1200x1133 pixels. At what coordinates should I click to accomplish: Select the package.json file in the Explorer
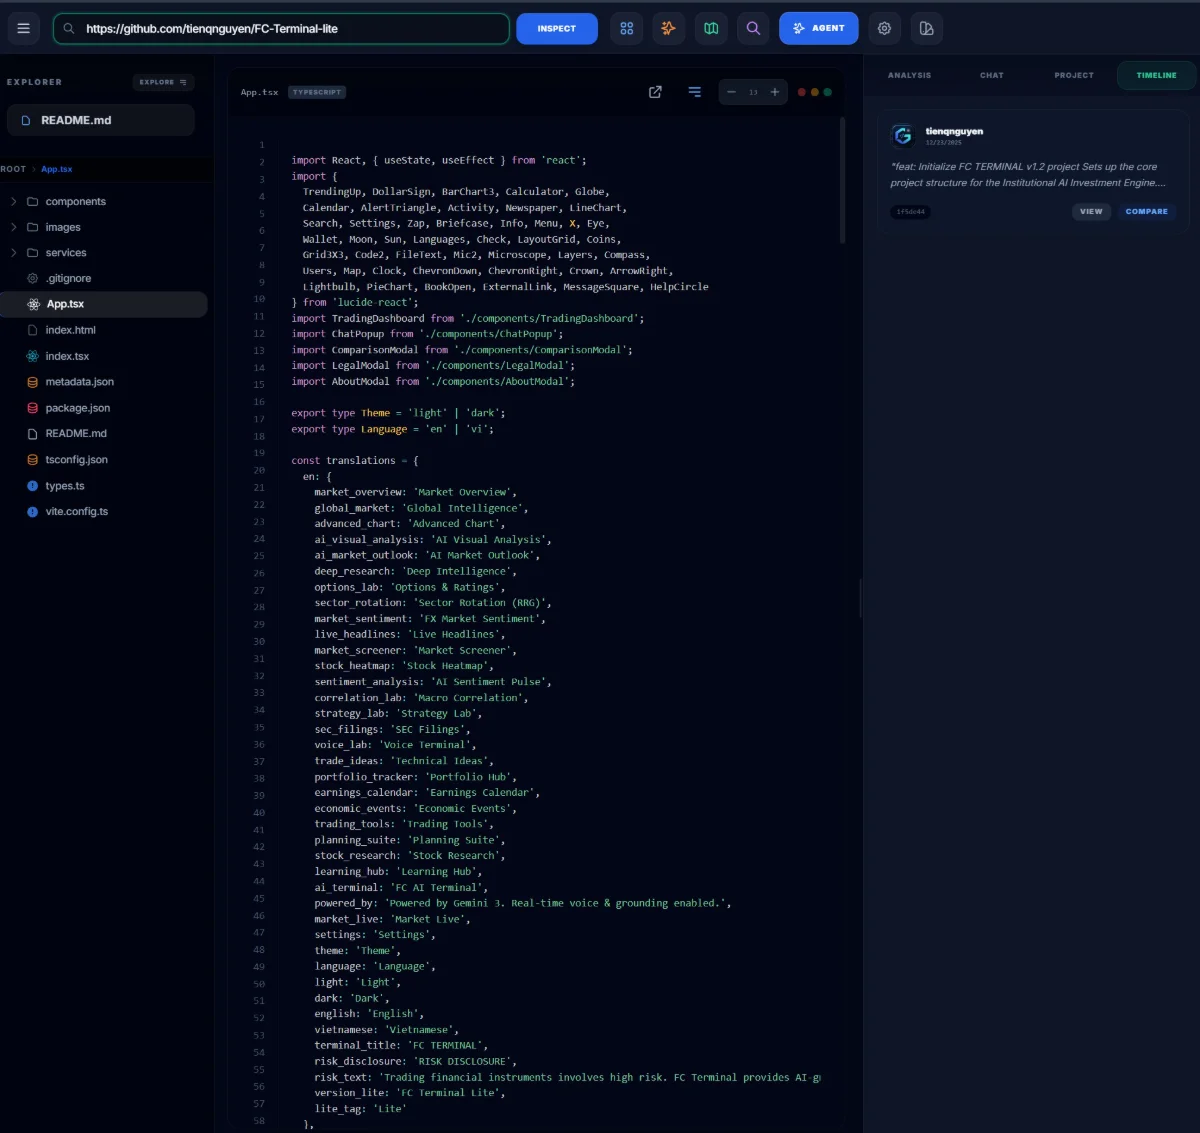click(x=79, y=407)
